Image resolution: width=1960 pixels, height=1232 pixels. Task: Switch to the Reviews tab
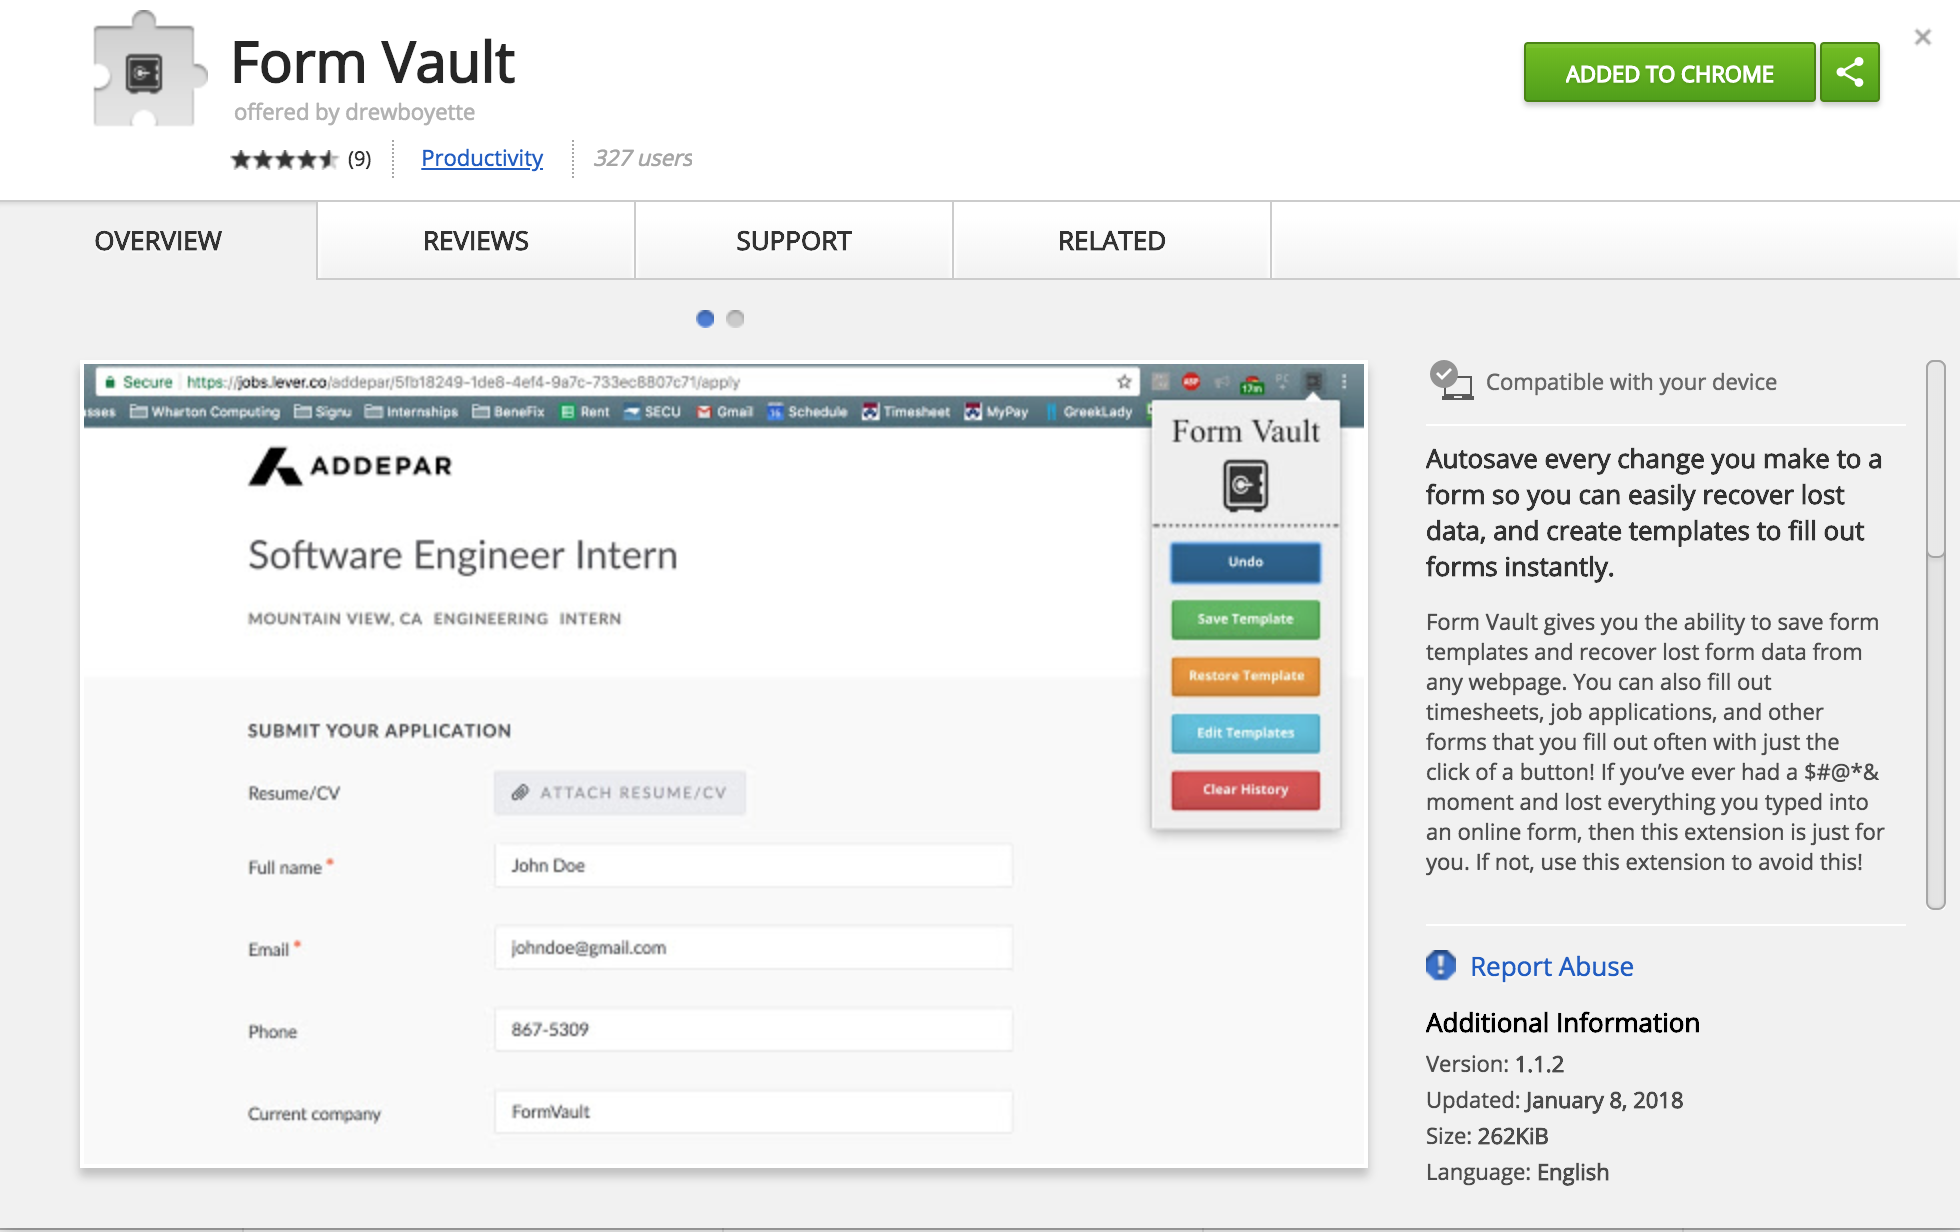(x=475, y=238)
